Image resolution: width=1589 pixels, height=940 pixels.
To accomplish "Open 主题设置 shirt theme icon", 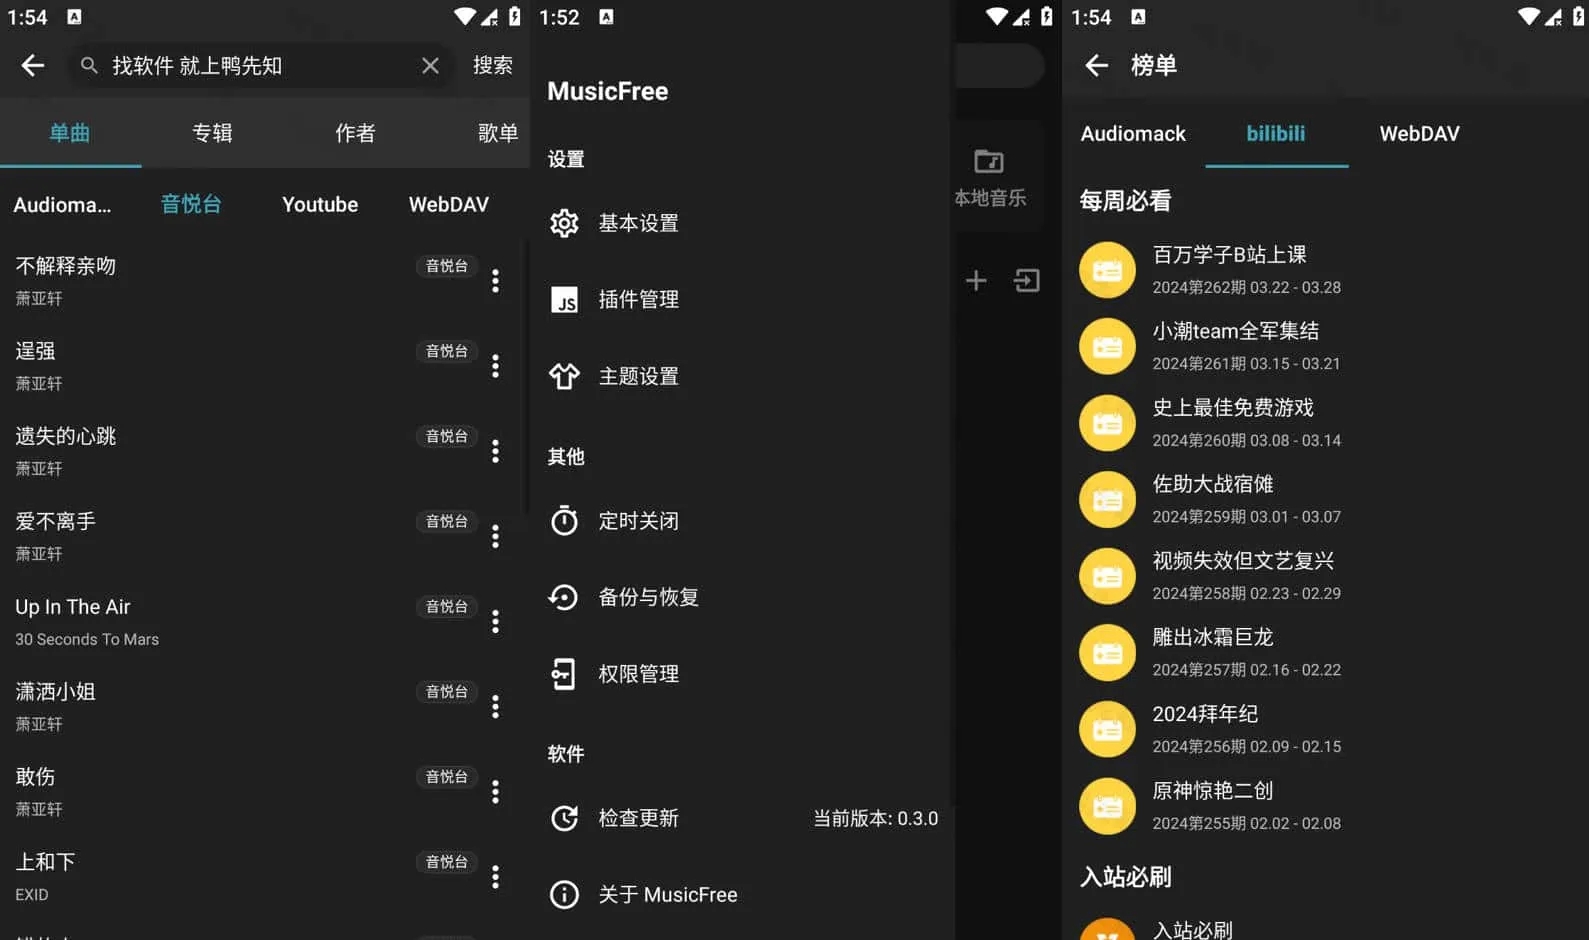I will pyautogui.click(x=564, y=376).
